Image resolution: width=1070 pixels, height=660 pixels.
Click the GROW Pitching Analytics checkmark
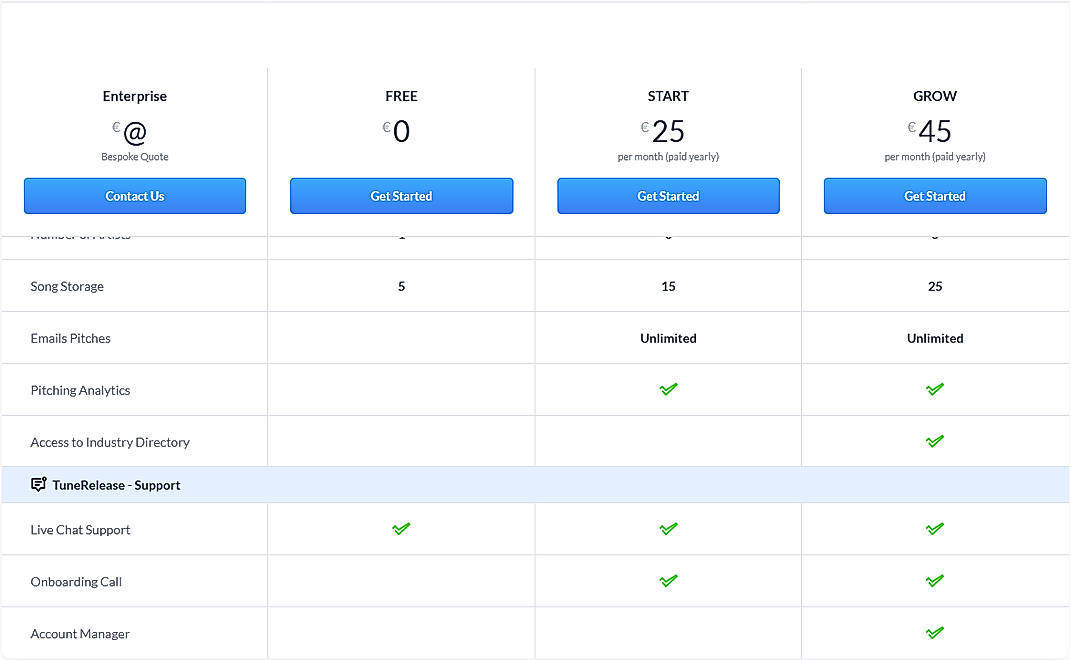(934, 389)
